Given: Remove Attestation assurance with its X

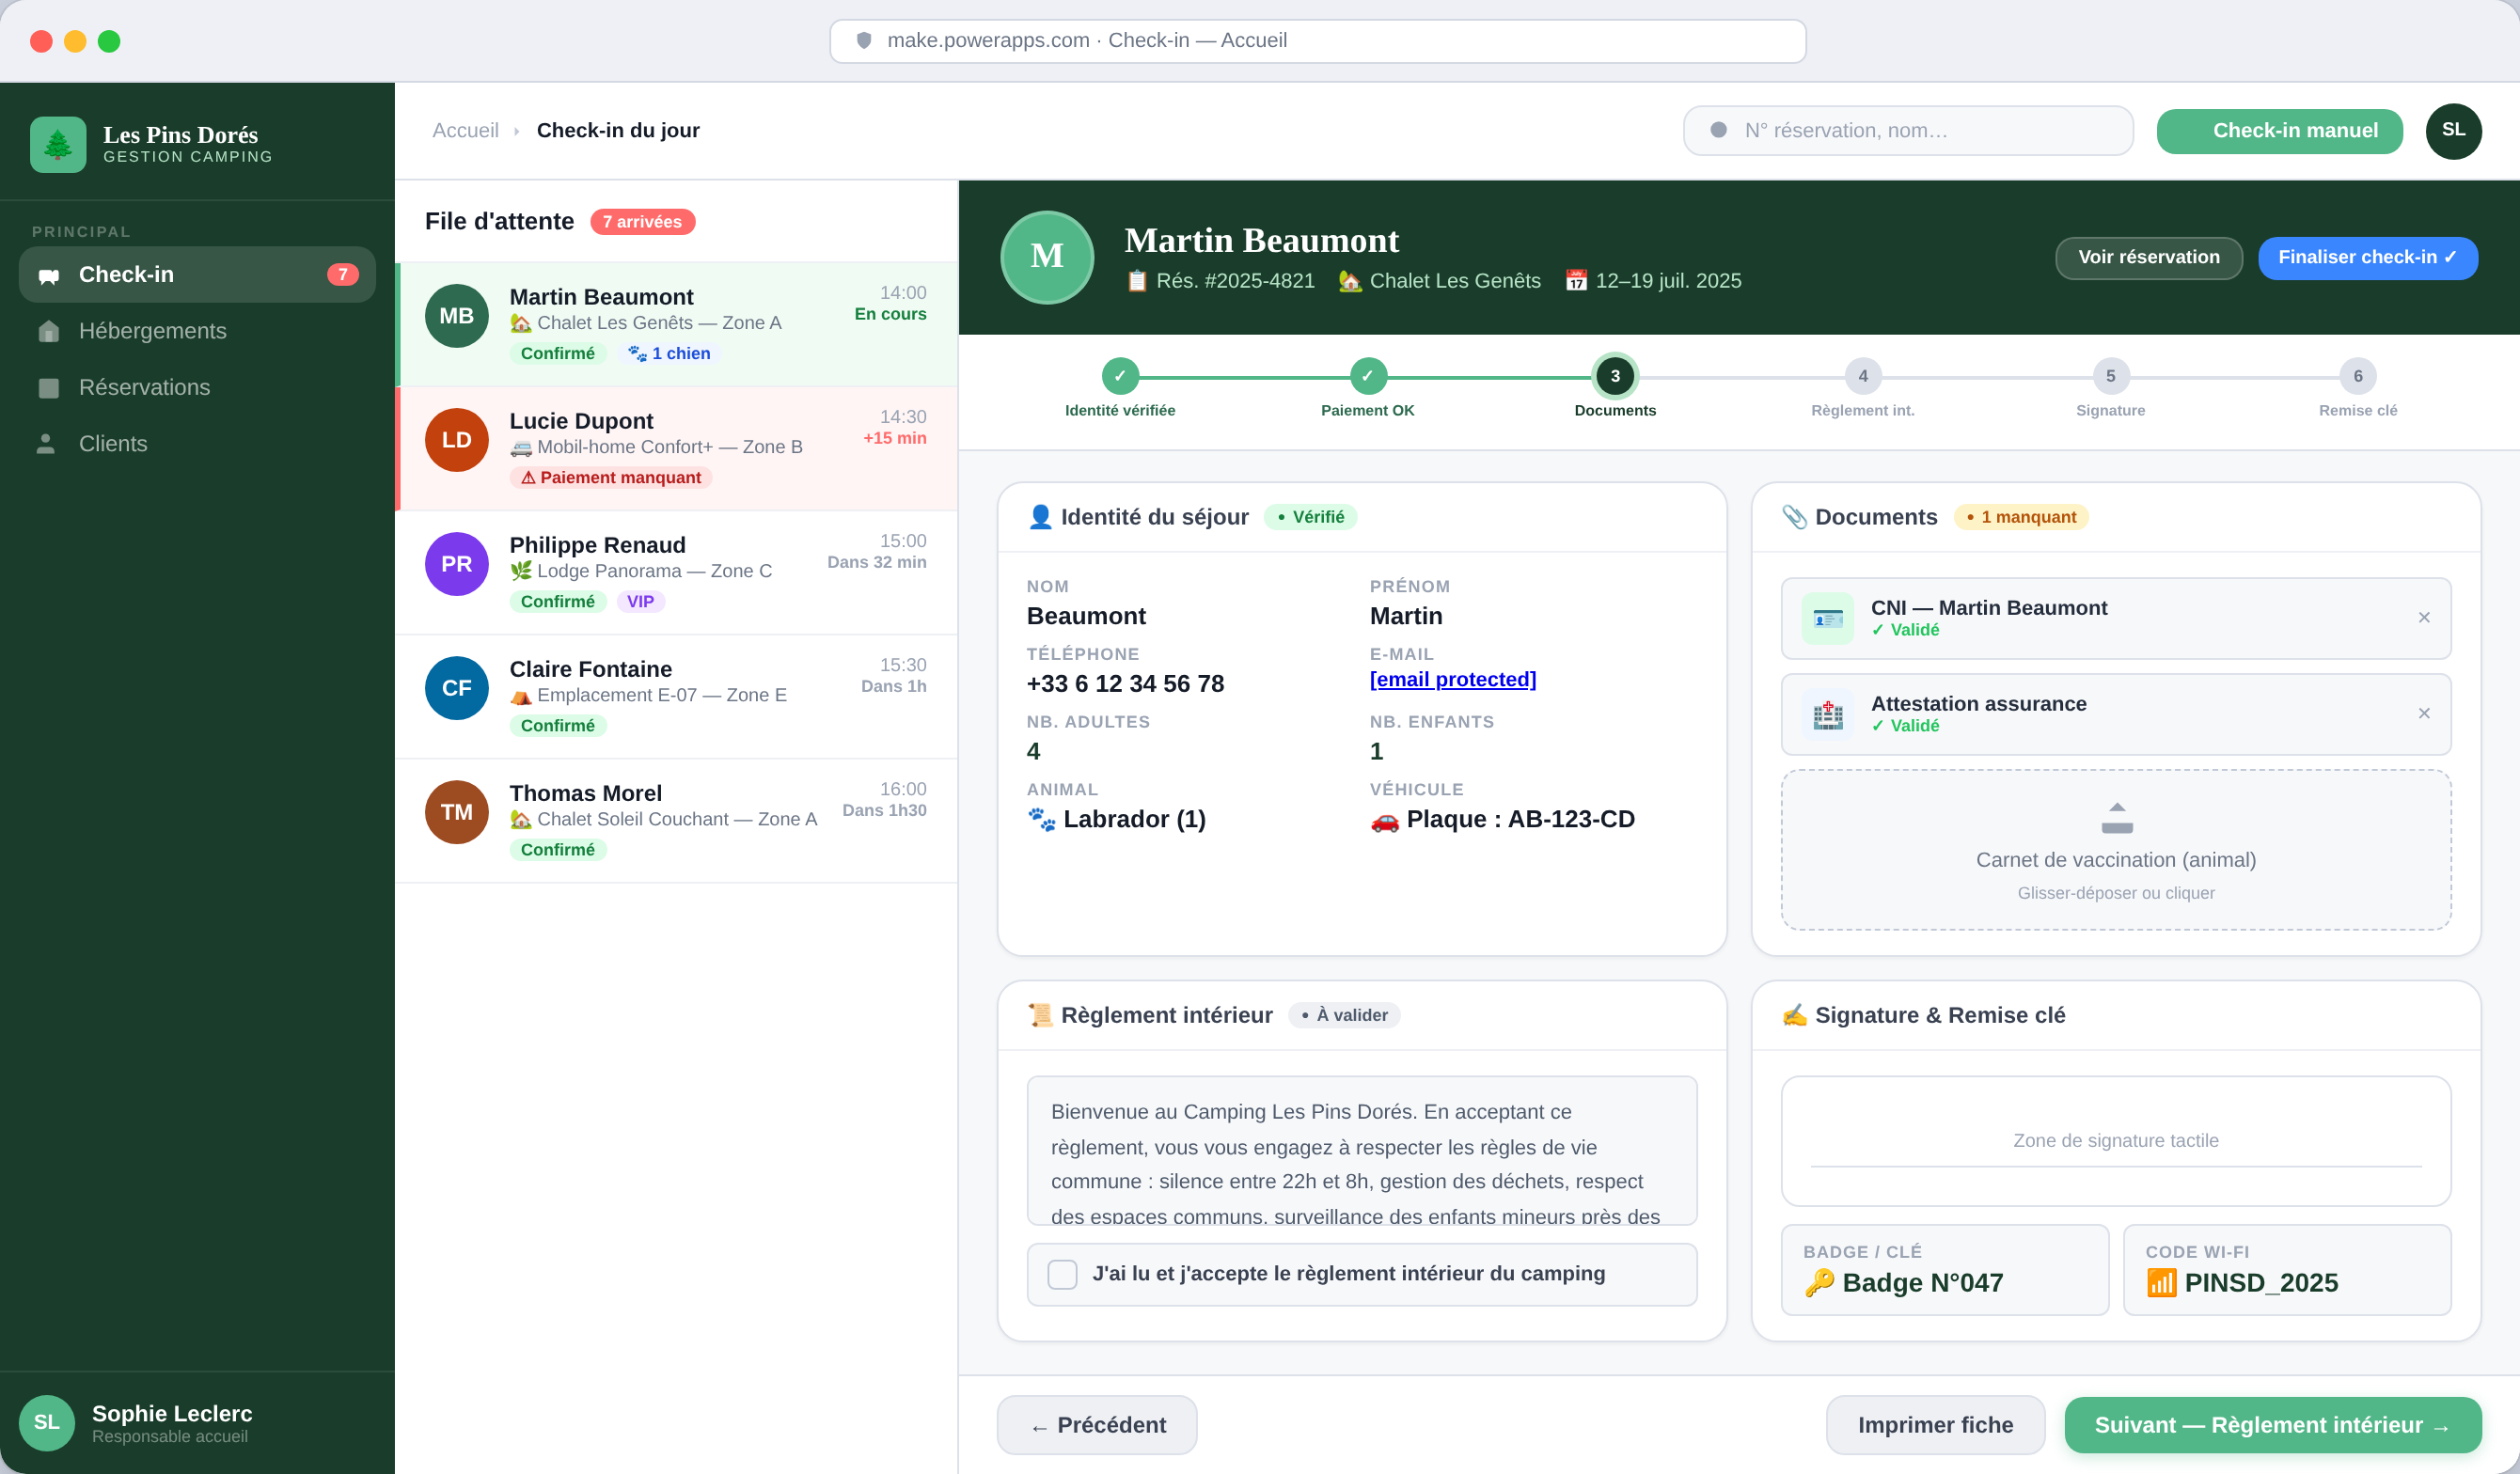Looking at the screenshot, I should point(2423,714).
